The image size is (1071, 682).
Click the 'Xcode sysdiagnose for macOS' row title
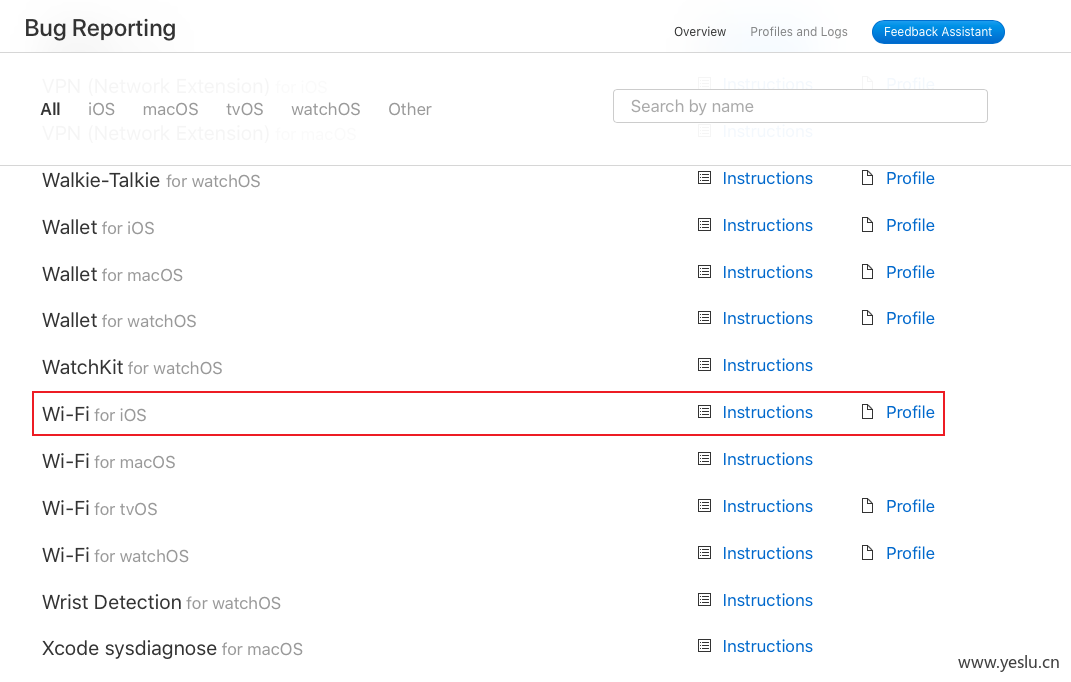(x=172, y=648)
